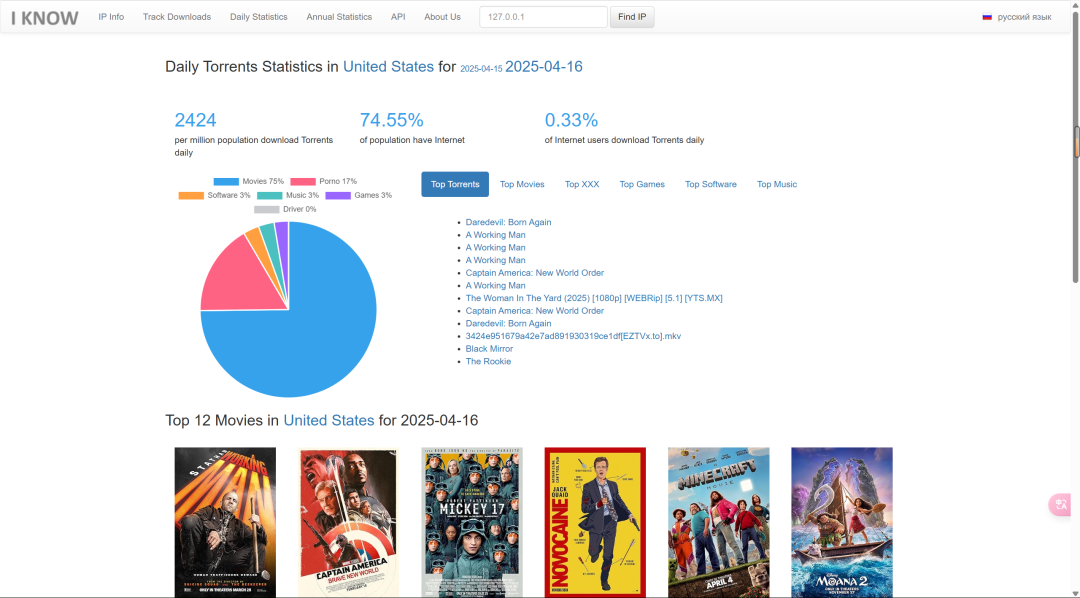
Task: Select the Top Torrents tab
Action: tap(455, 184)
